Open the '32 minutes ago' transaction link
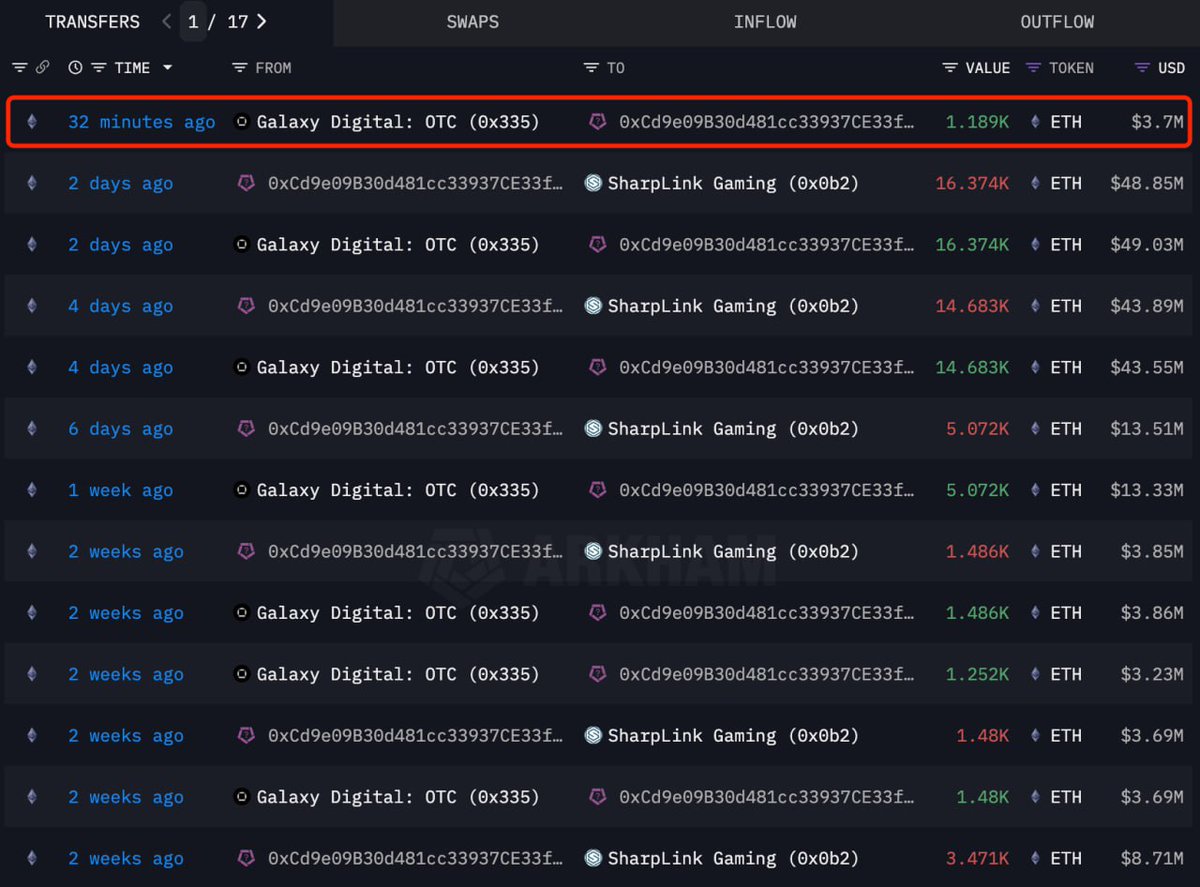This screenshot has height=887, width=1200. pyautogui.click(x=141, y=122)
